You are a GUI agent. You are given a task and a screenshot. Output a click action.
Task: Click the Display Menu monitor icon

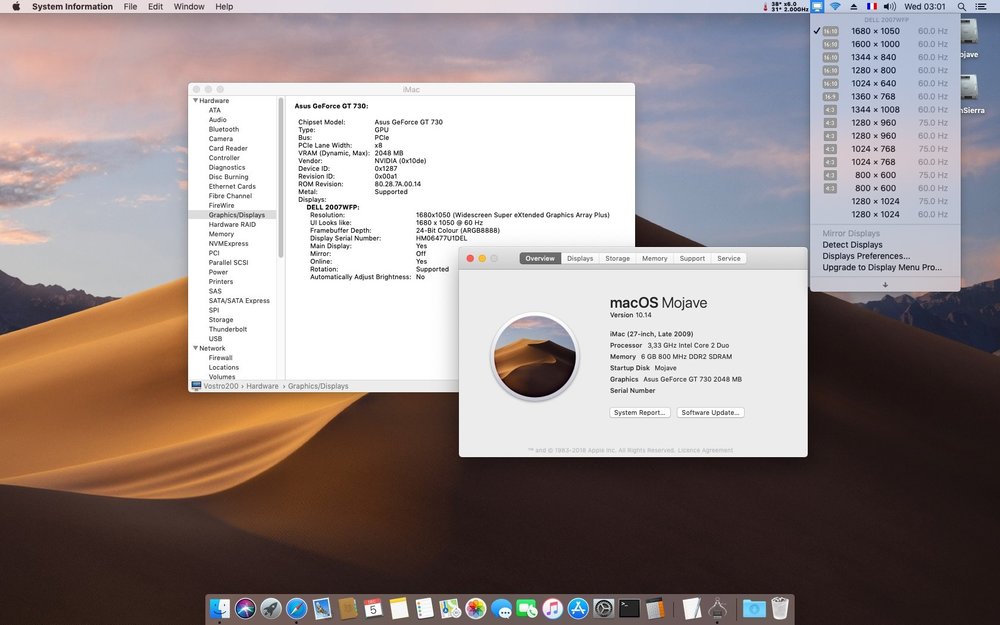815,6
